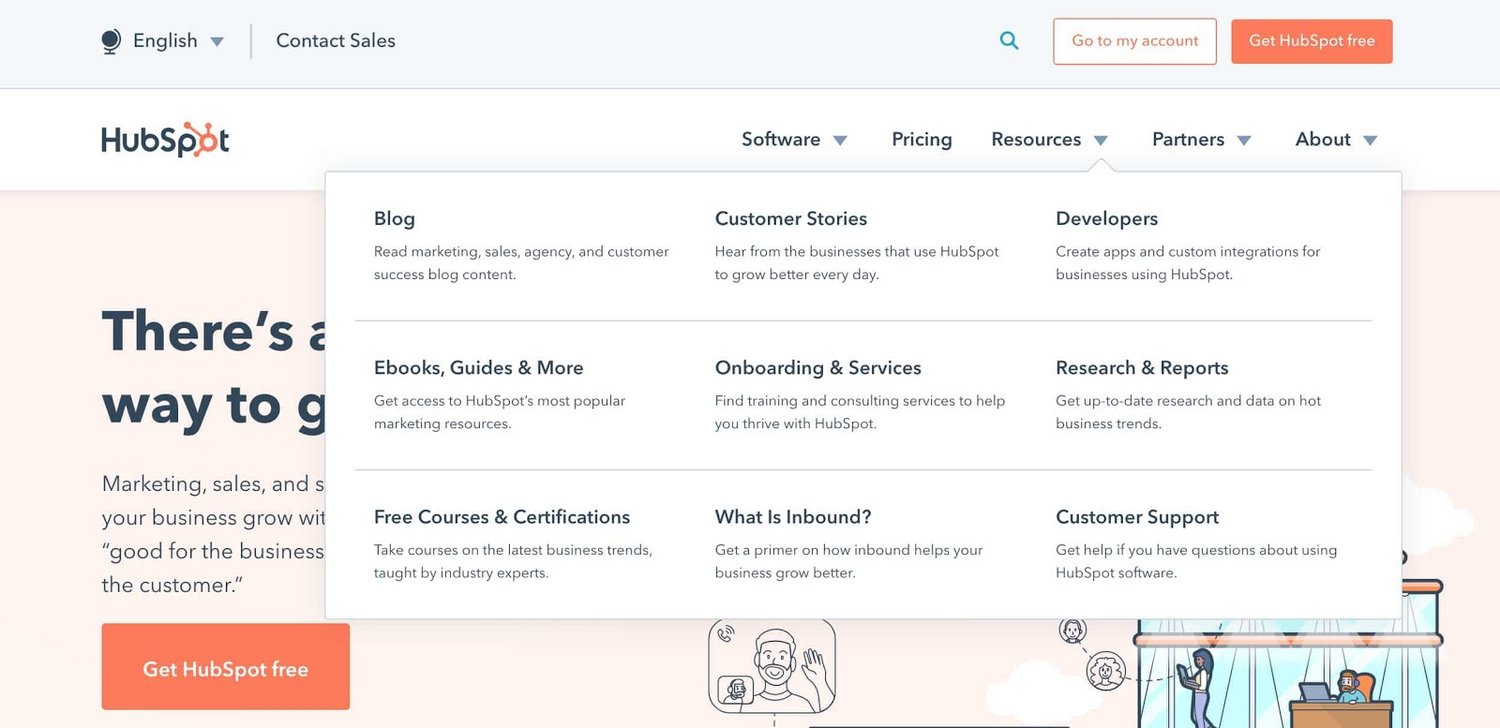Open Free Courses & Certifications
Screen dimensions: 1500x728
coord(501,517)
